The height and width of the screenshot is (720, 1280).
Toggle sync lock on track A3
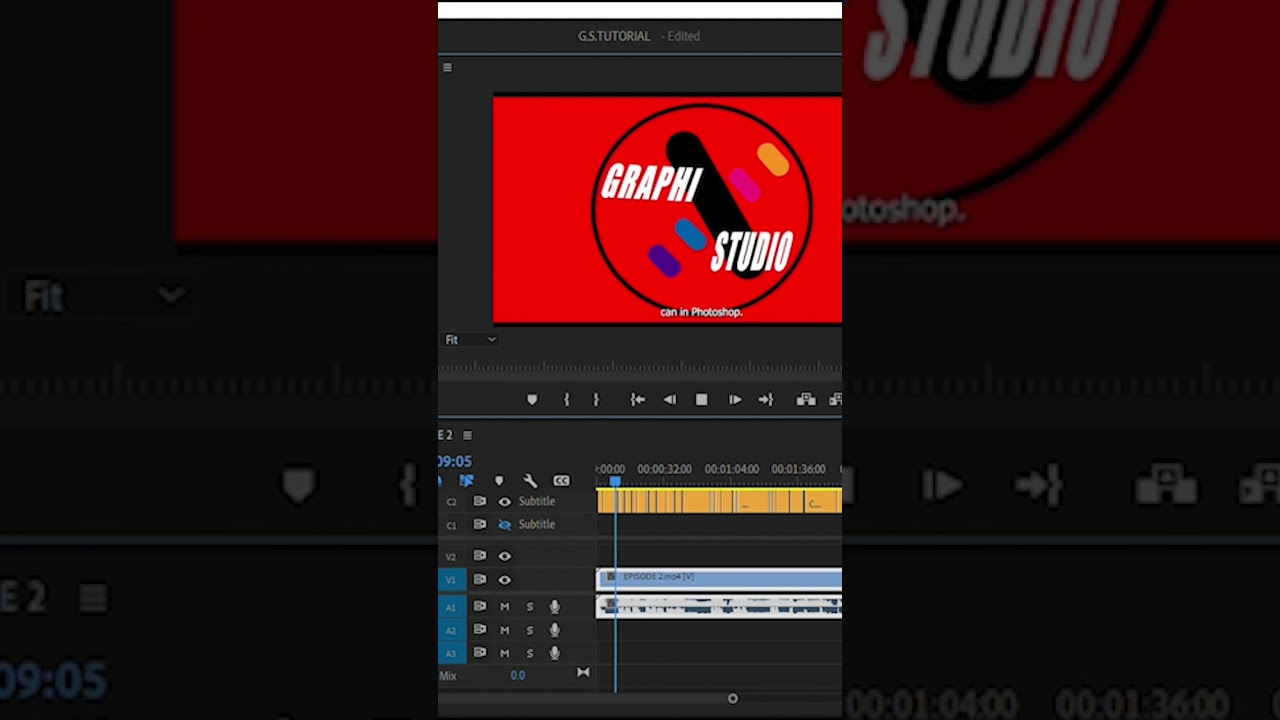[480, 653]
